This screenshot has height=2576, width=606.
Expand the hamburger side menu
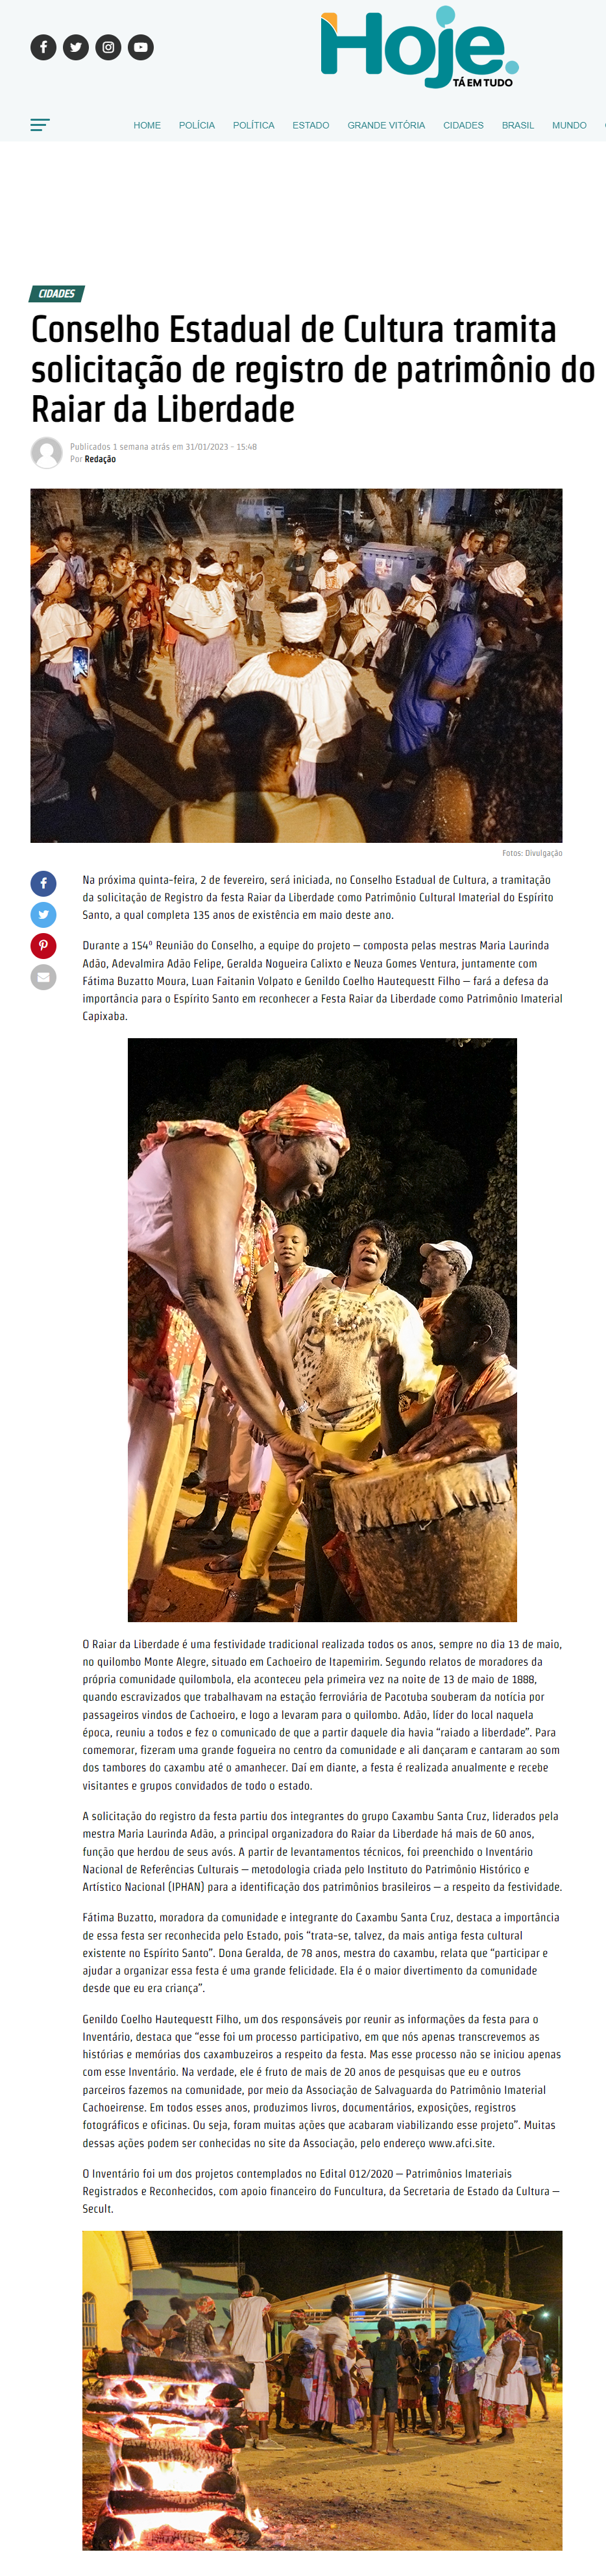click(40, 125)
